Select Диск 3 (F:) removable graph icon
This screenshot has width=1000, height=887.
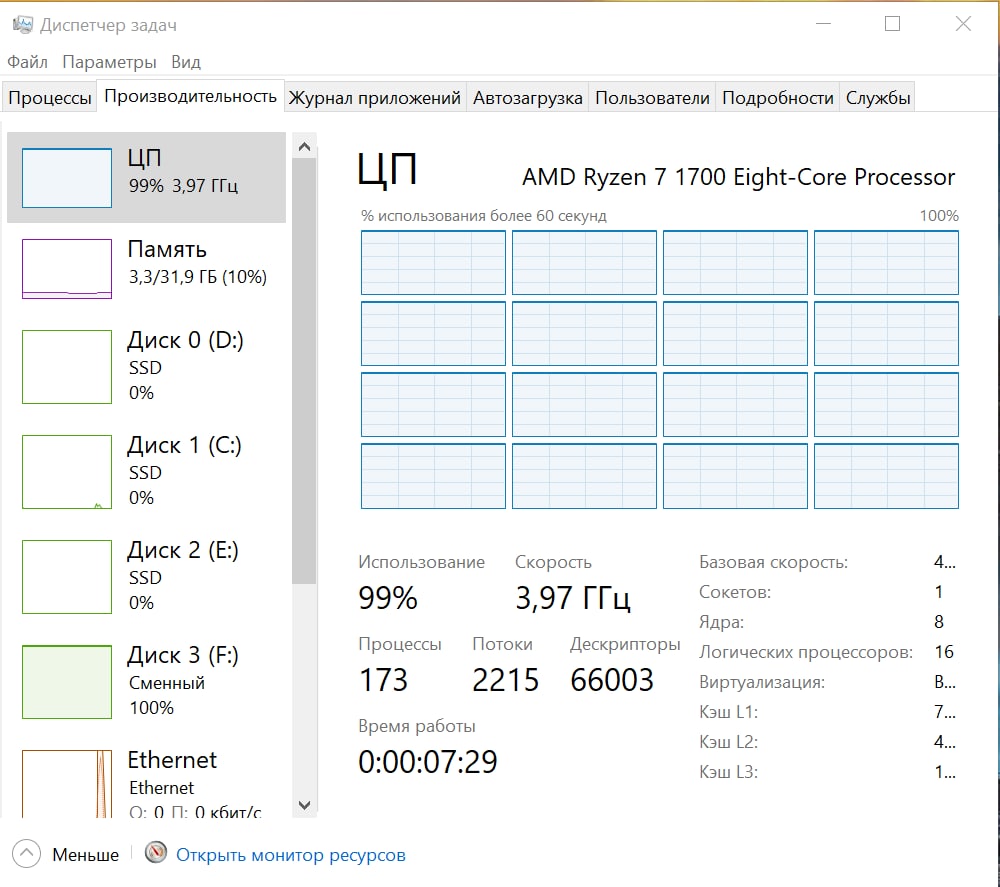tap(66, 682)
